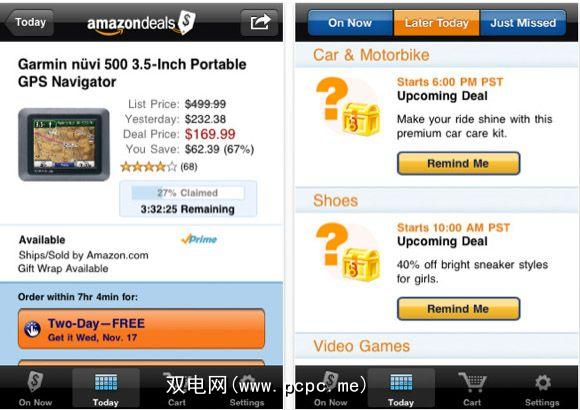Viewport: 580px width, 410px height.
Task: Open the Garmin GPS product thumbnail
Action: click(x=64, y=145)
